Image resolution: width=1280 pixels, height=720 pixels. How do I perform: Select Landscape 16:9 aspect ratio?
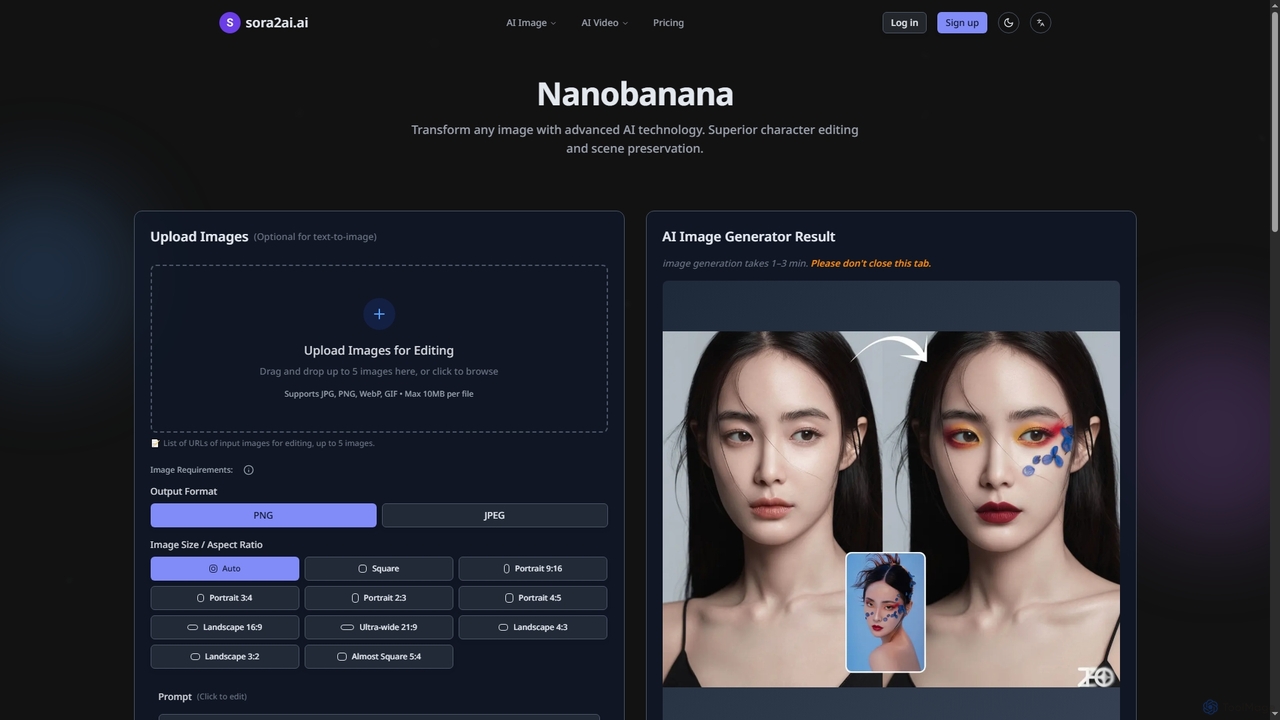pyautogui.click(x=225, y=627)
